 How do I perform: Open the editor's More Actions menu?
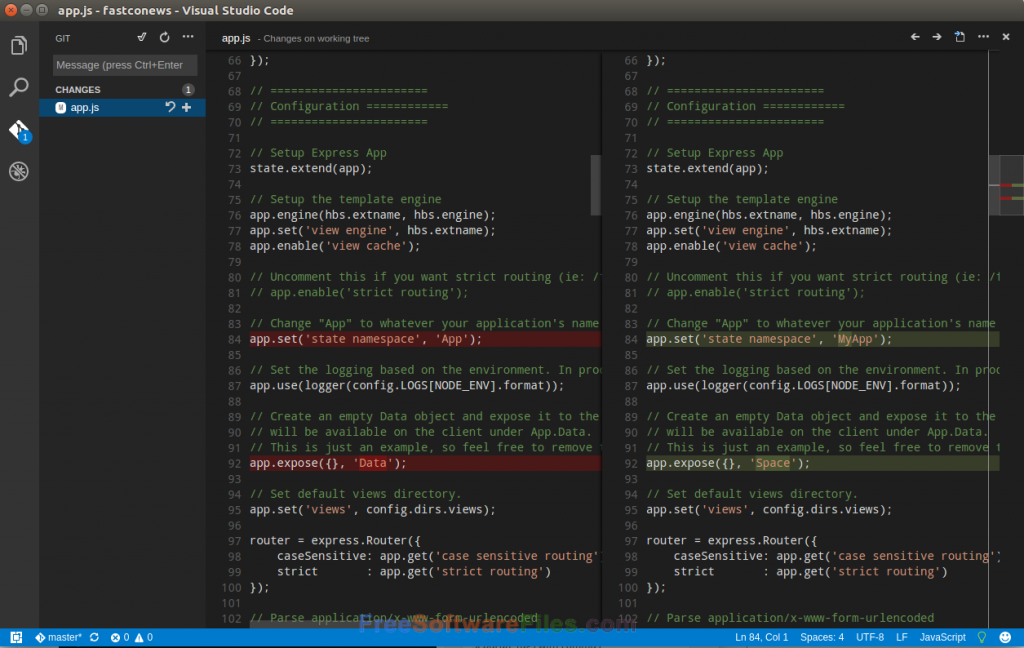point(984,36)
